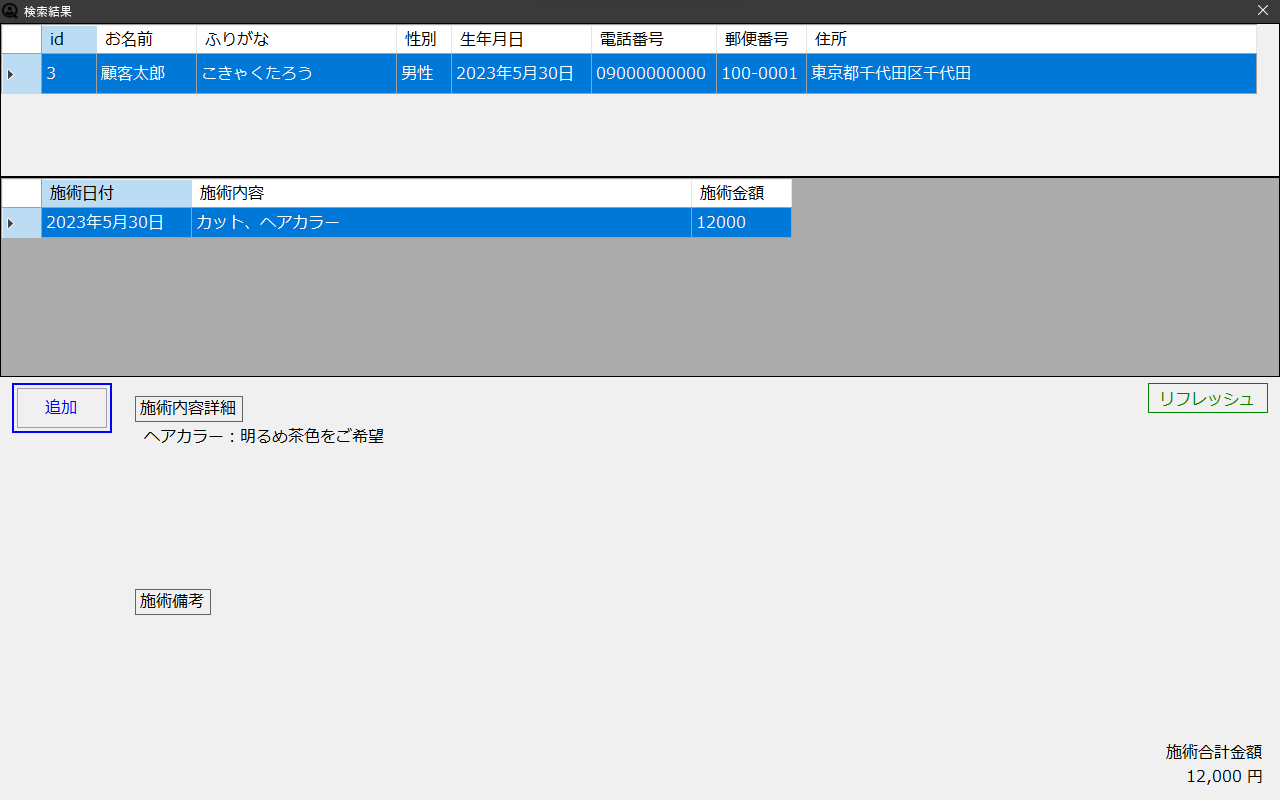1280x800 pixels.
Task: Close the 検索結果 window
Action: pos(1263,11)
